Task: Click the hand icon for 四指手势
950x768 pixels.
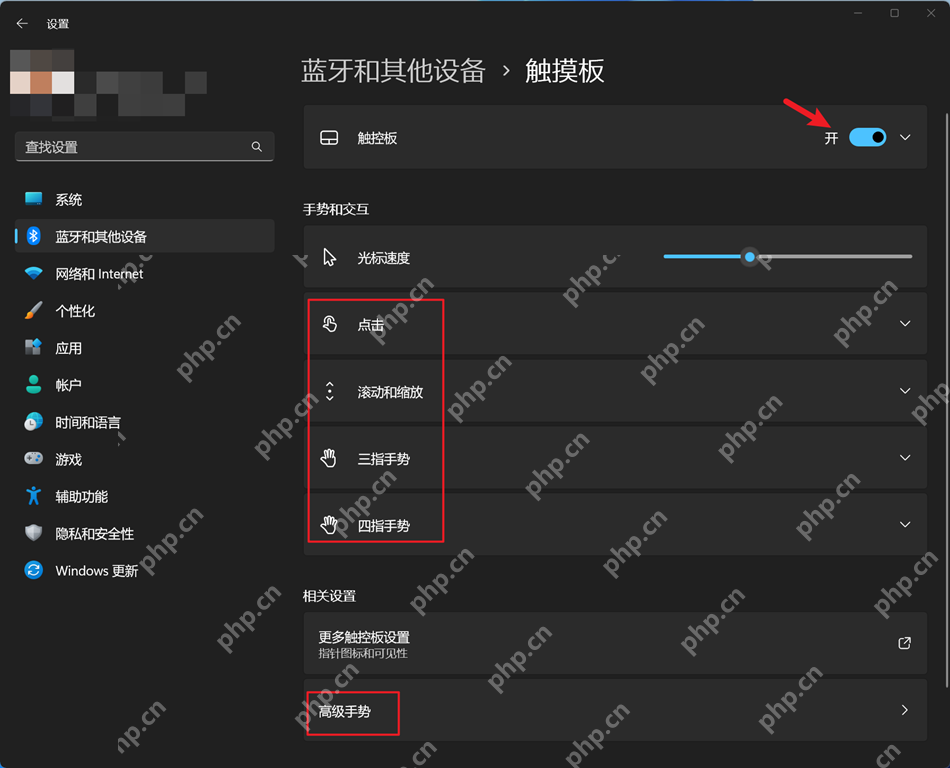Action: point(328,525)
